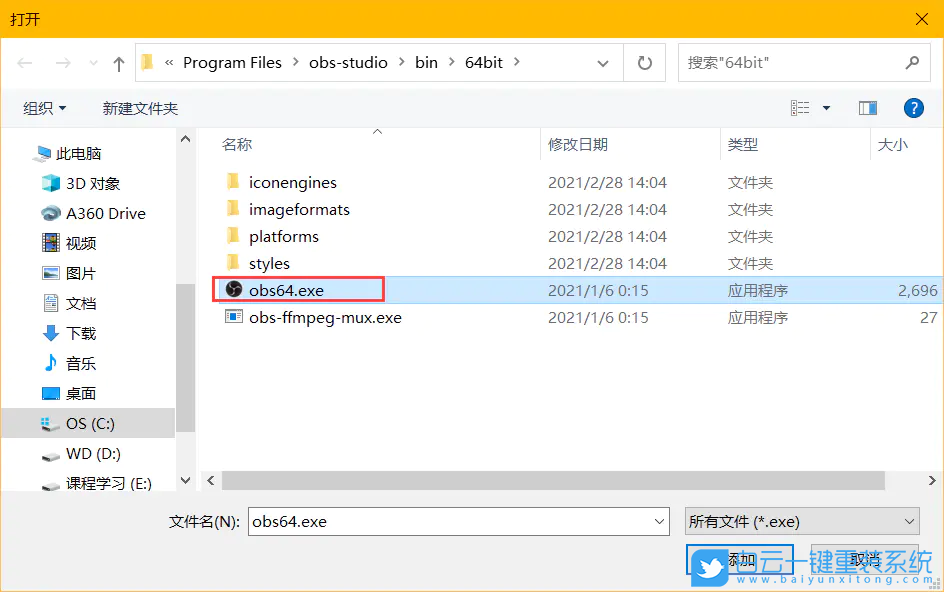Open the 组织 menu
Image resolution: width=944 pixels, height=592 pixels.
pyautogui.click(x=42, y=108)
